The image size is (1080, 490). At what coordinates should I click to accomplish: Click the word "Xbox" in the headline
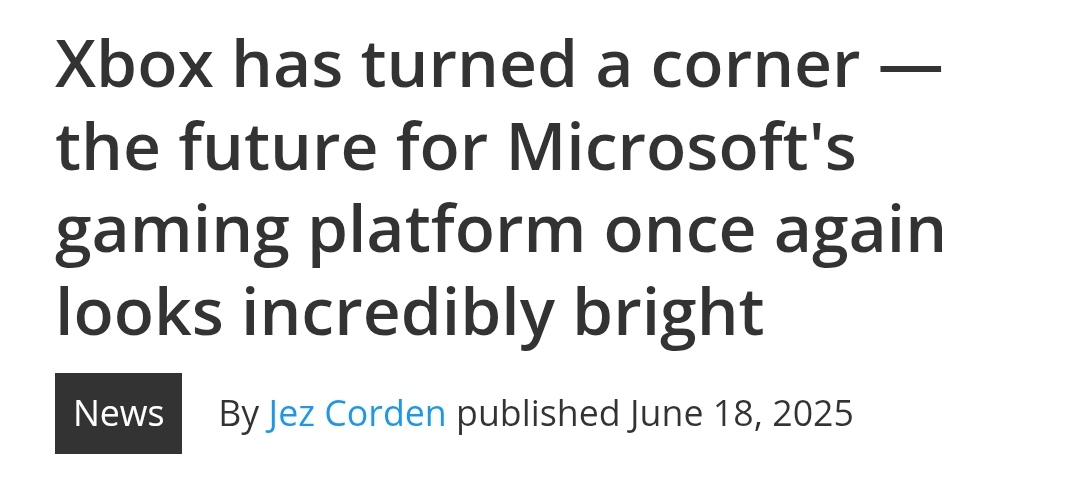[134, 66]
